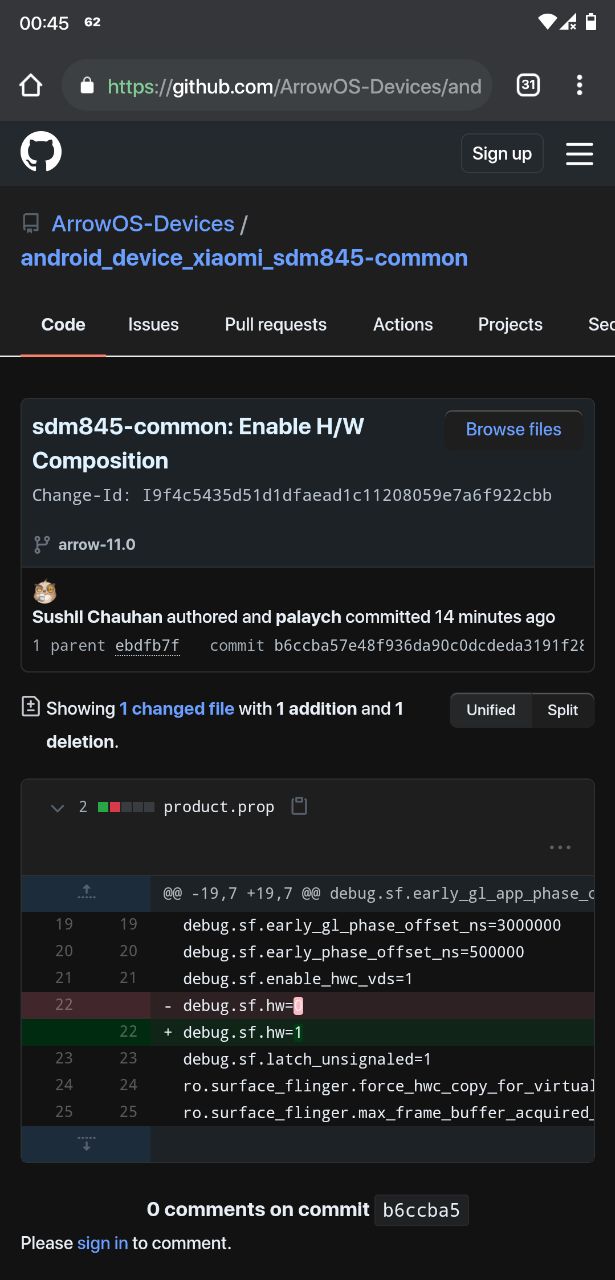This screenshot has height=1280, width=615.
Task: Open the Pull requests tab
Action: pos(276,324)
